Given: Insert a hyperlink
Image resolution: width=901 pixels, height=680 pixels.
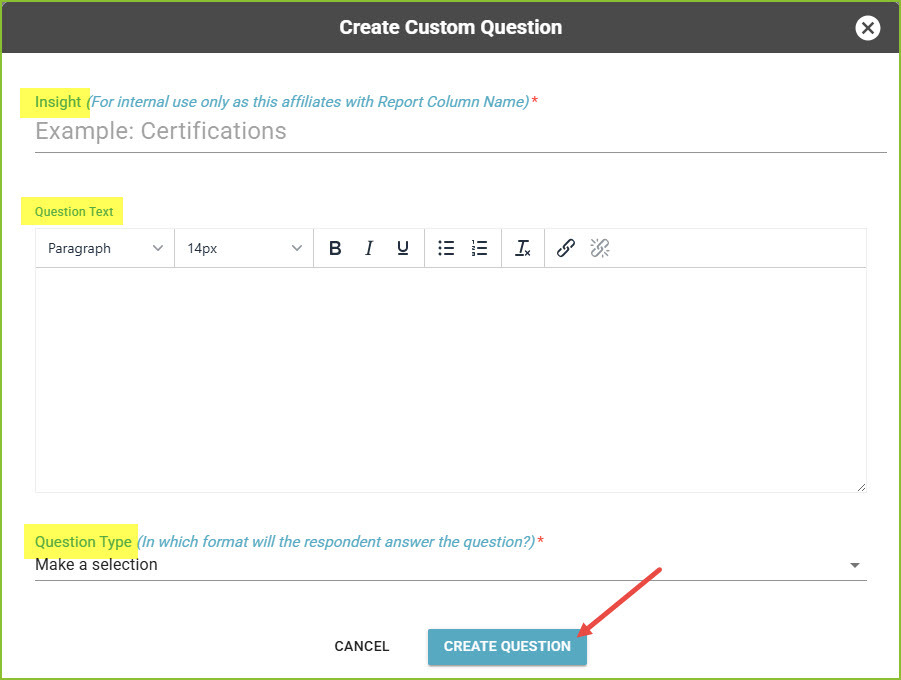Looking at the screenshot, I should [565, 248].
